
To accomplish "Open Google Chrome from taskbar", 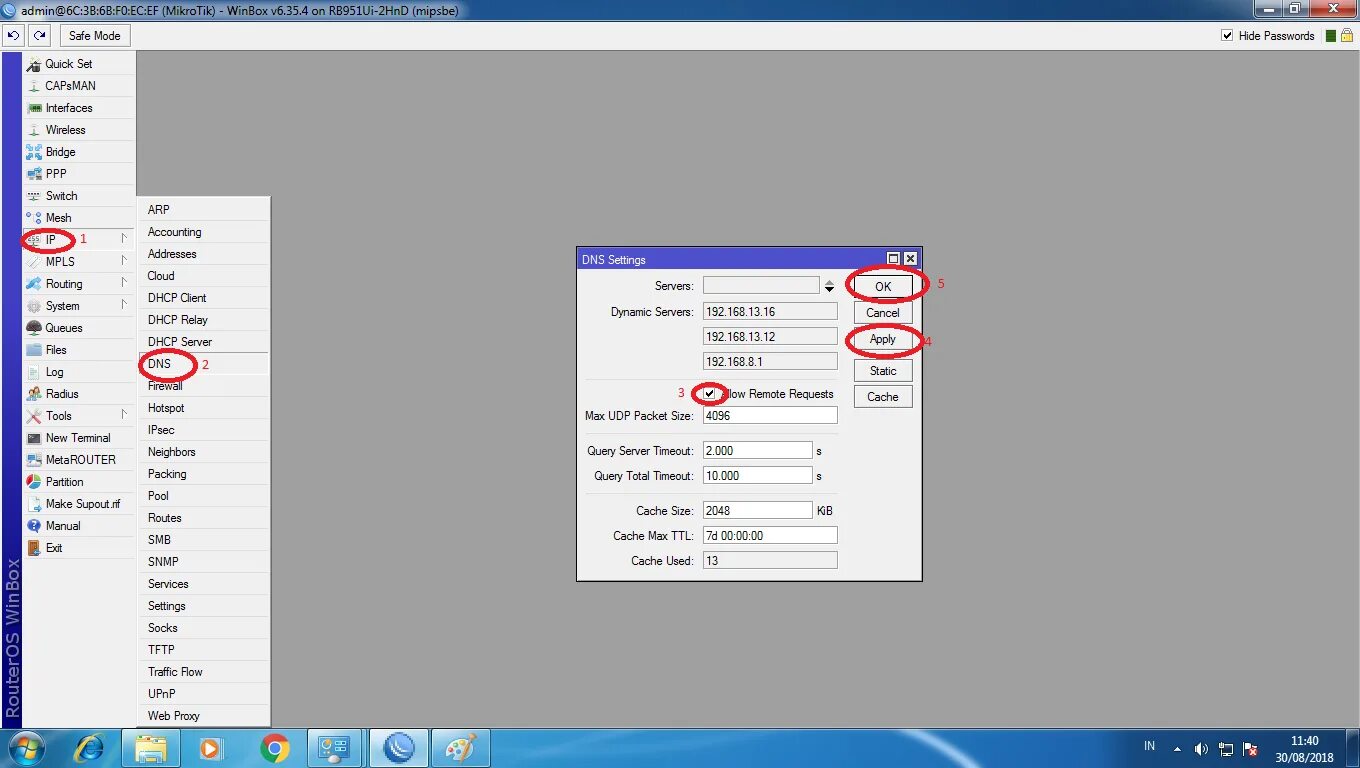I will 275,748.
